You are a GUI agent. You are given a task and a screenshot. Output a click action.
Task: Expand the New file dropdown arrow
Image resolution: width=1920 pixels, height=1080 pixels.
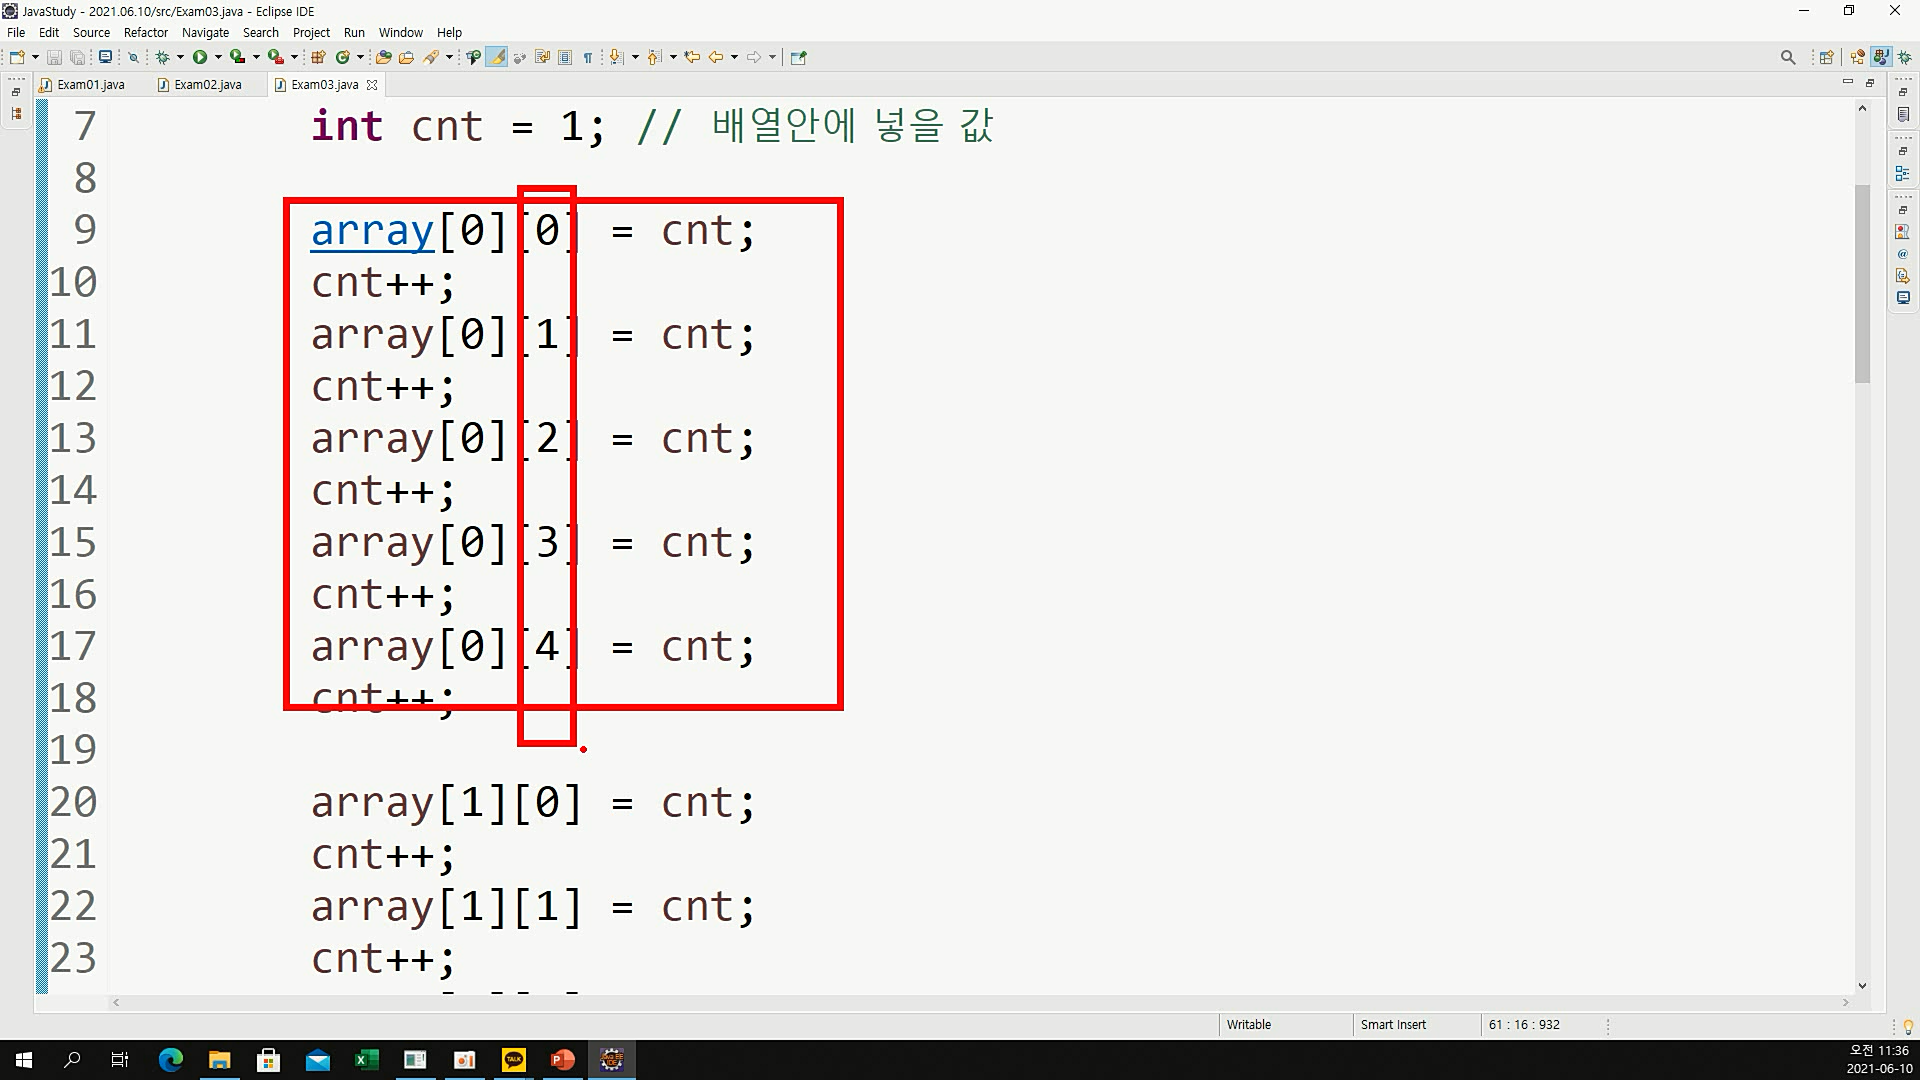[x=35, y=57]
